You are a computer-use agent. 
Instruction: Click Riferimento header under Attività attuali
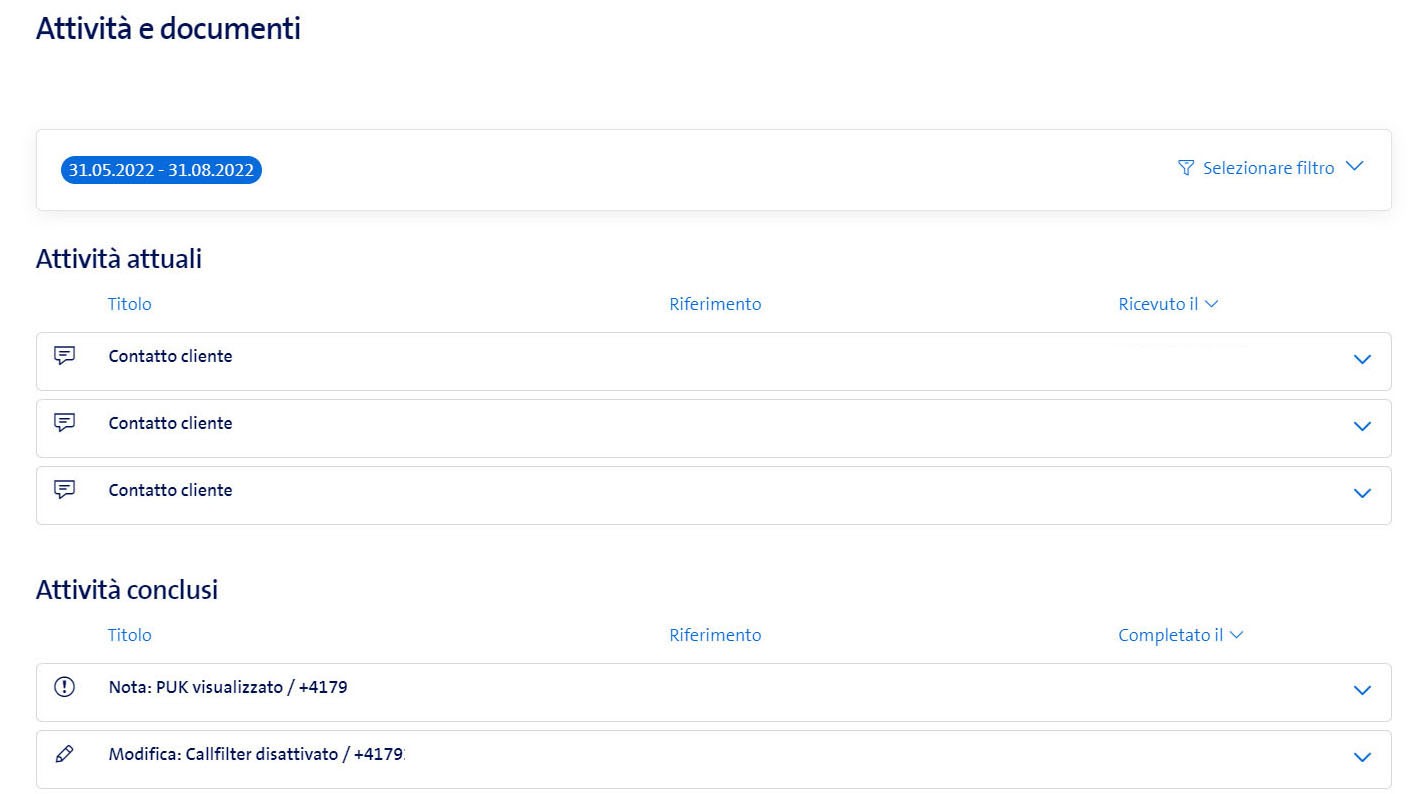(x=715, y=304)
